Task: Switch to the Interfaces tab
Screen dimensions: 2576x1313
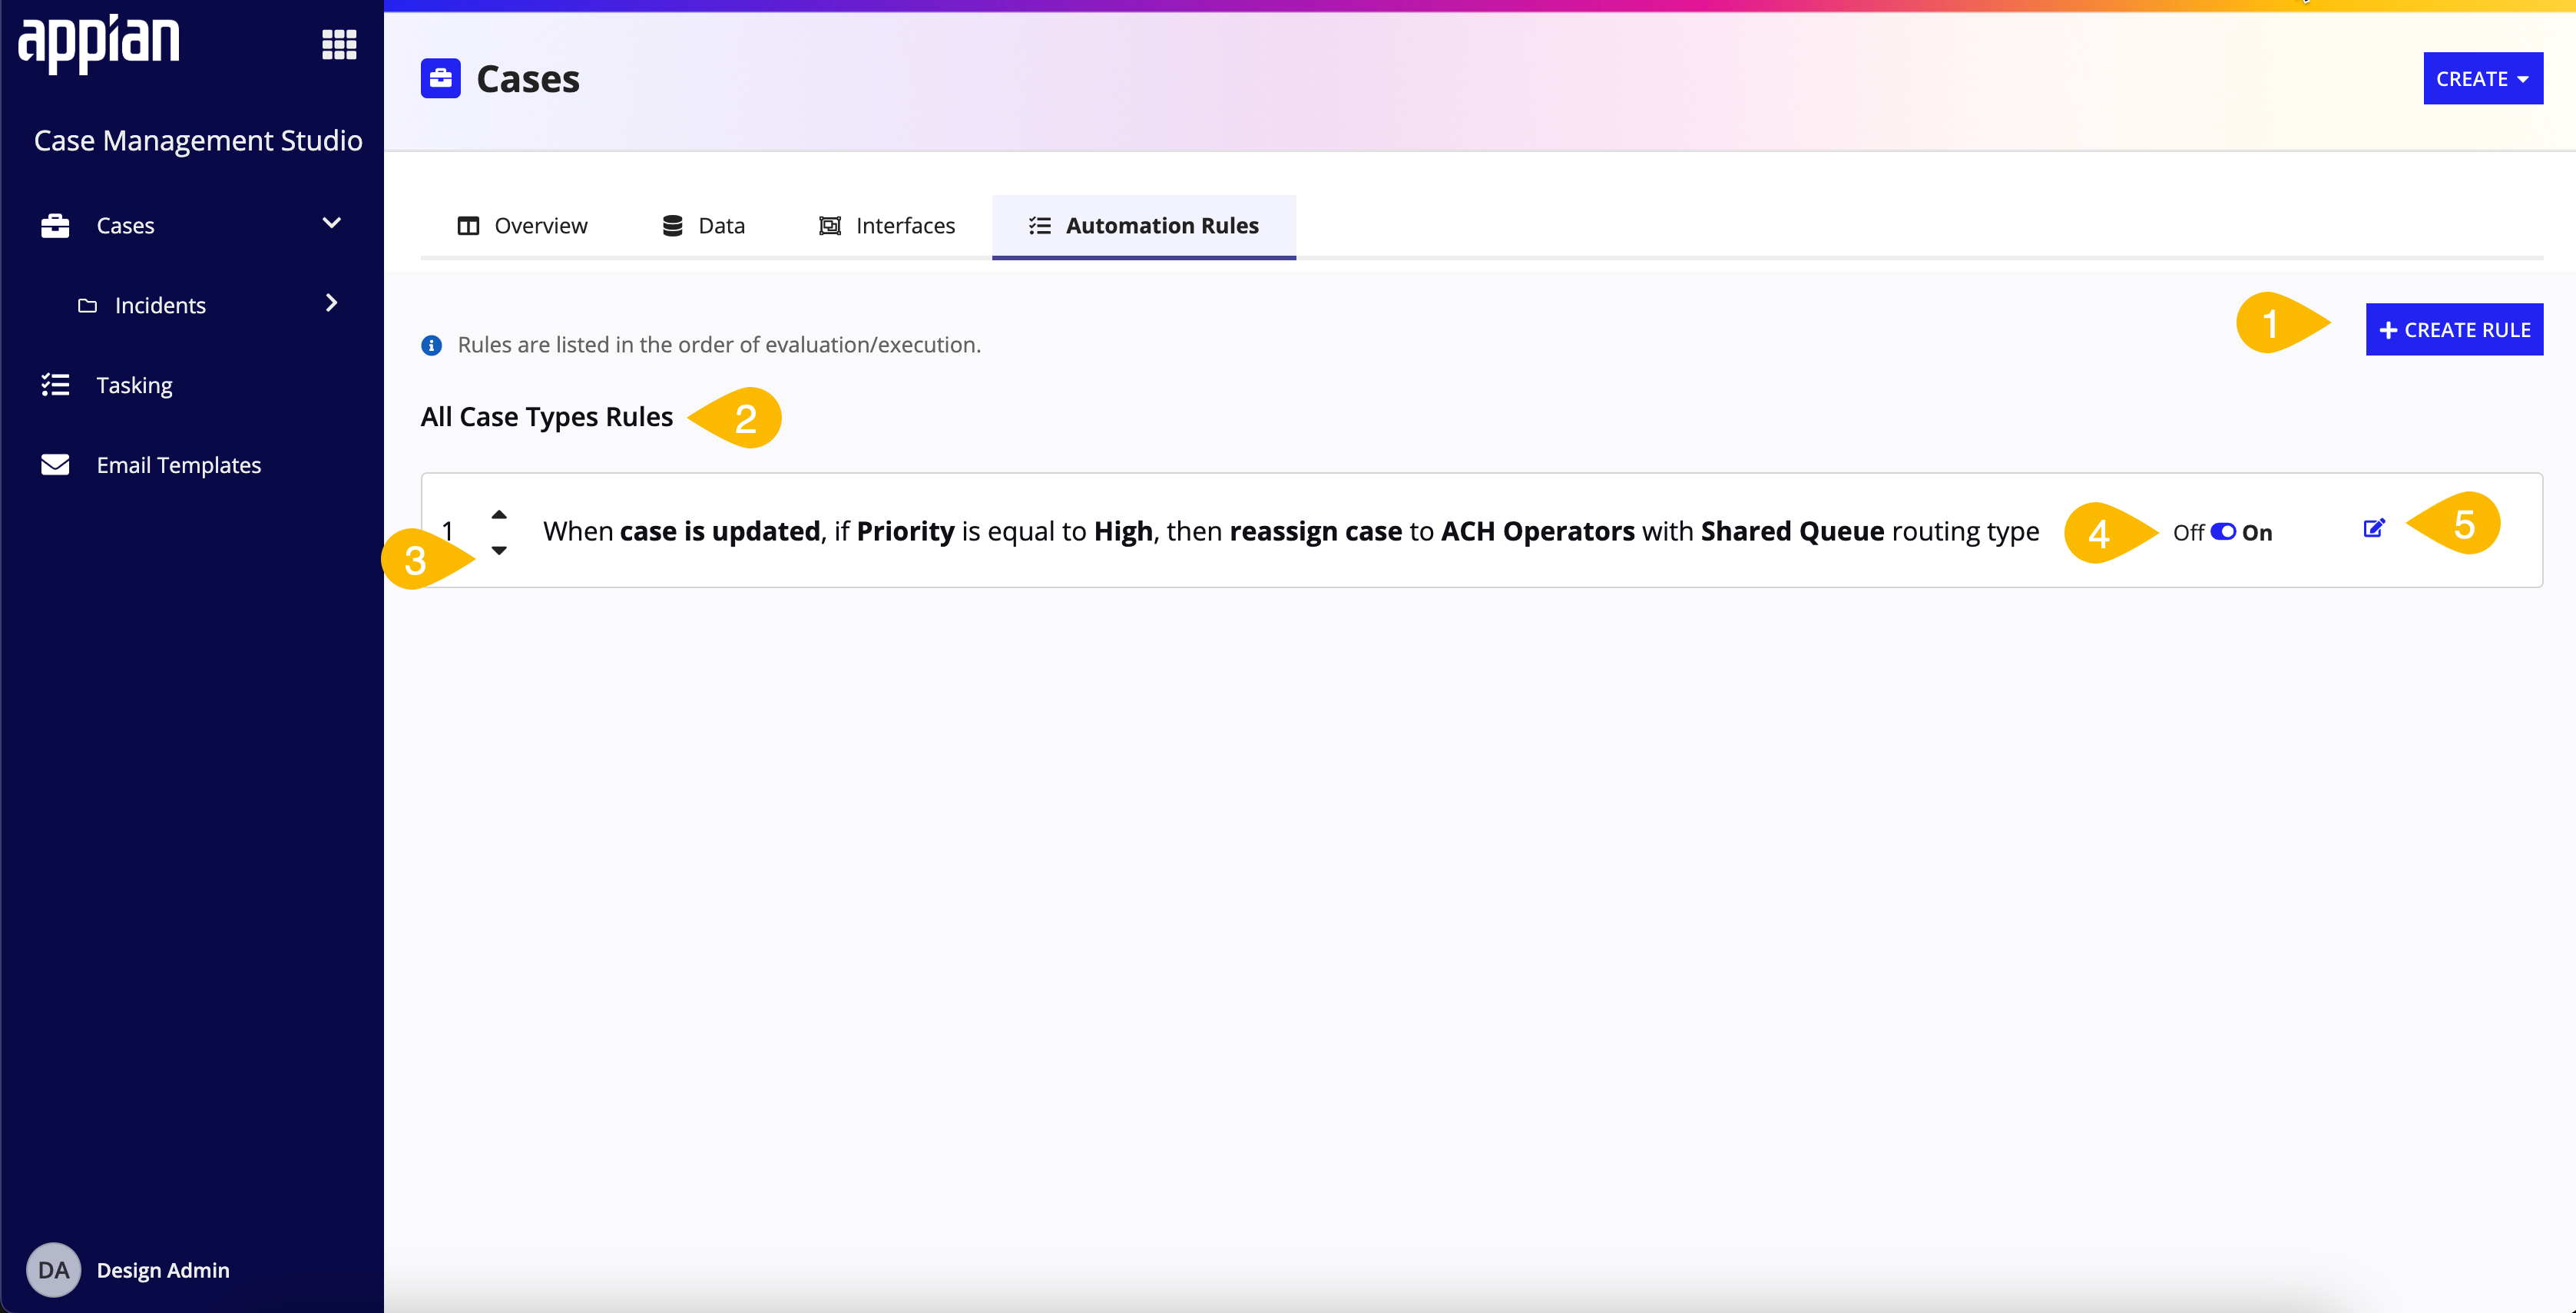Action: 887,226
